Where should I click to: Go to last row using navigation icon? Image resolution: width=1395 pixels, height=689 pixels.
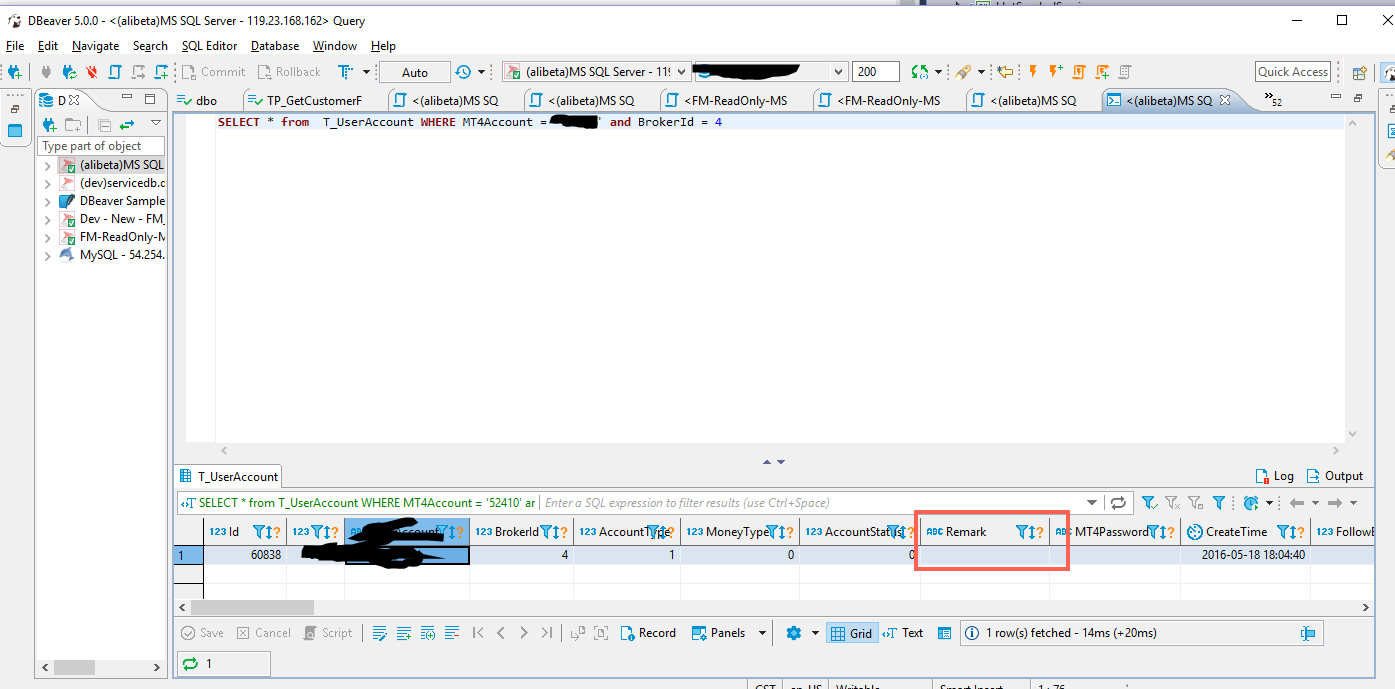click(546, 633)
